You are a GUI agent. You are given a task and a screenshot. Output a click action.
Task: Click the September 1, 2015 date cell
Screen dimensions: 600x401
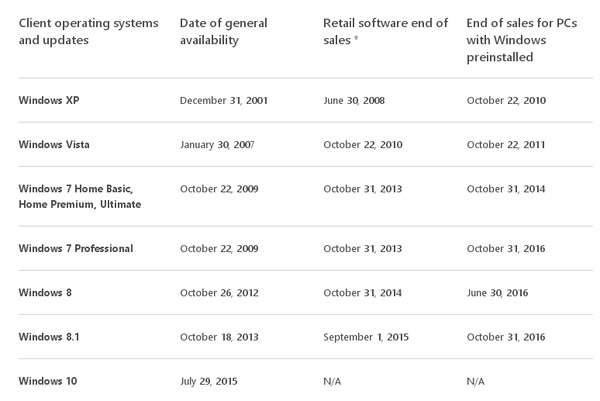pos(366,337)
